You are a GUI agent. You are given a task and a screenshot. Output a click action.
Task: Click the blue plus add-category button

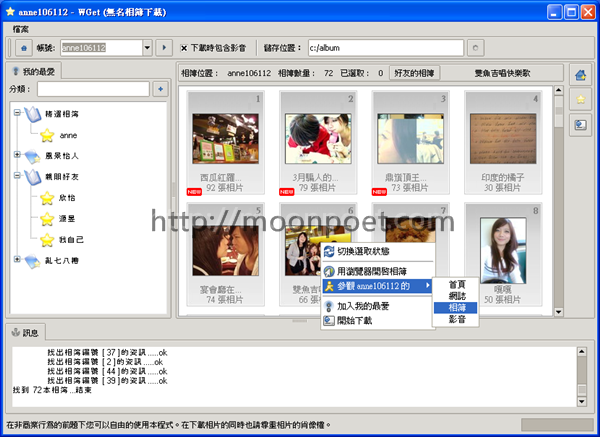161,89
